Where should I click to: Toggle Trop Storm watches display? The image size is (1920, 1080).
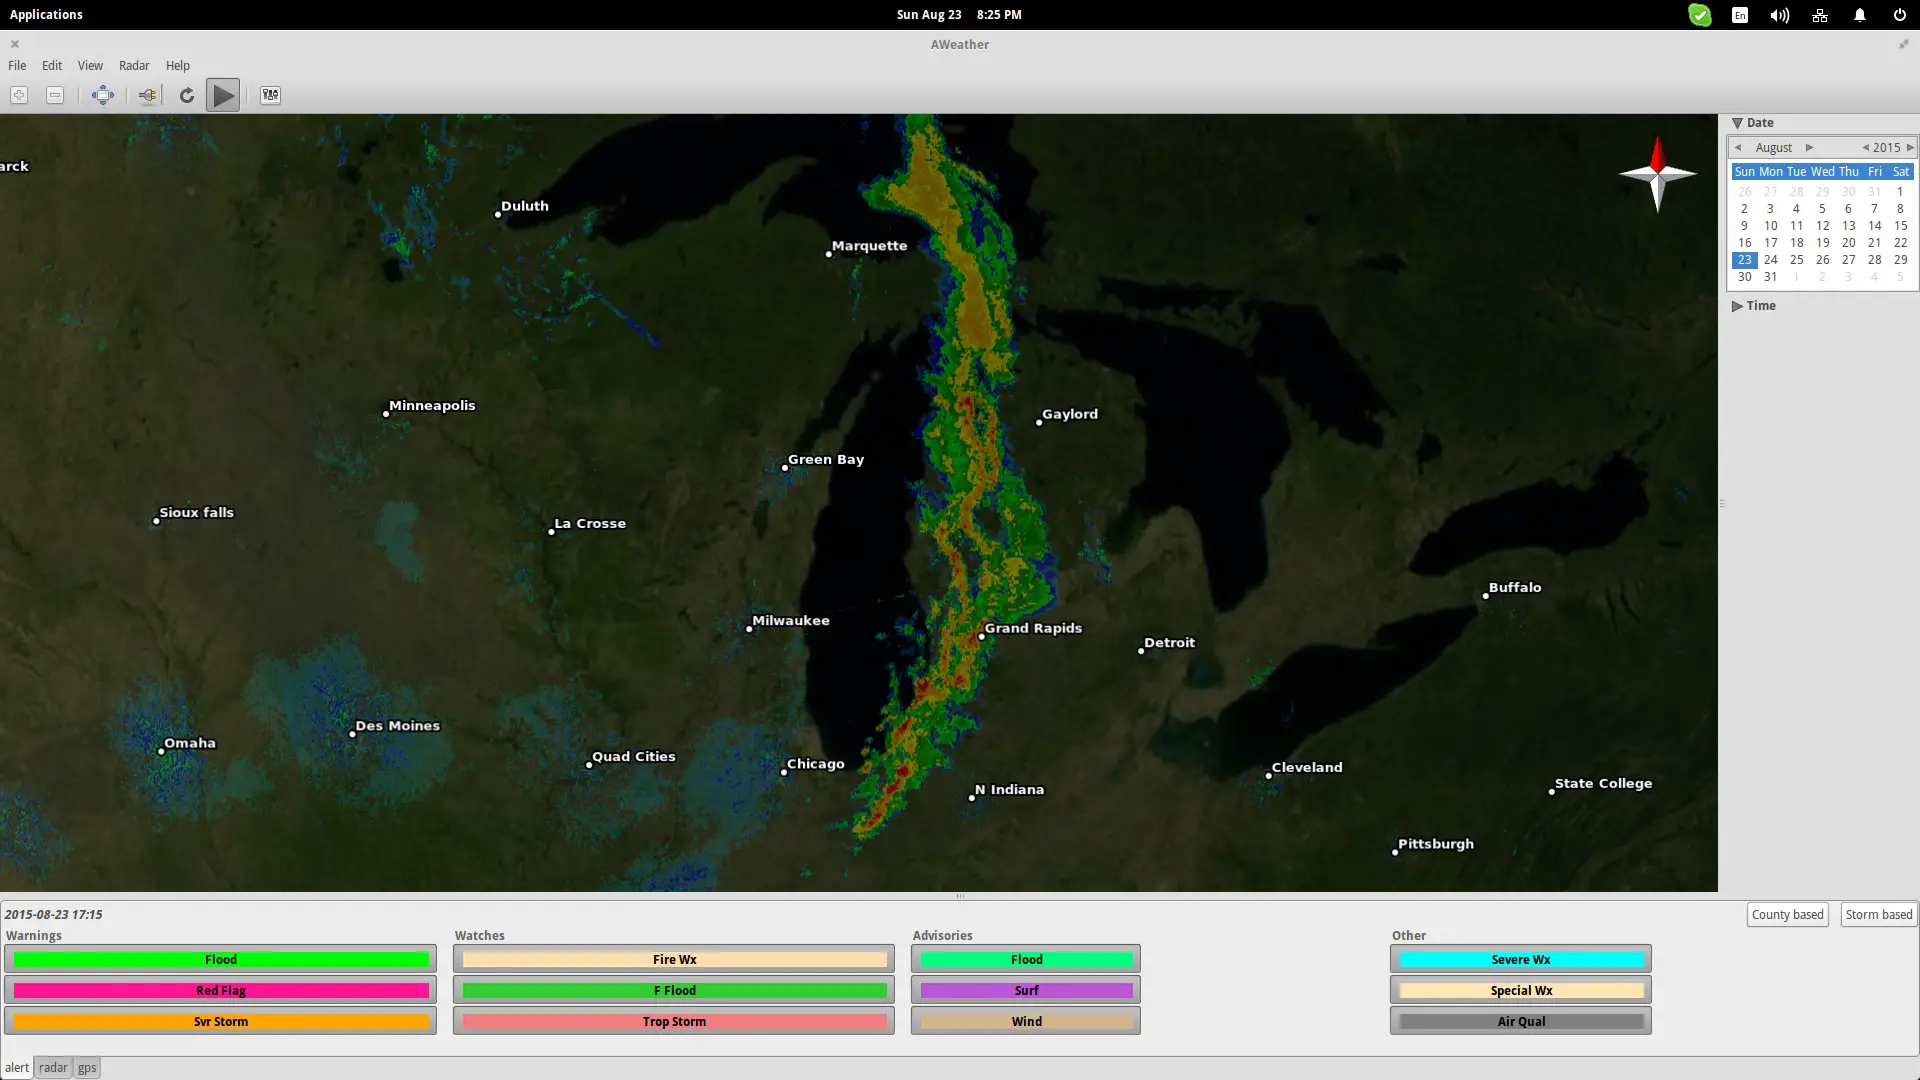click(674, 1022)
